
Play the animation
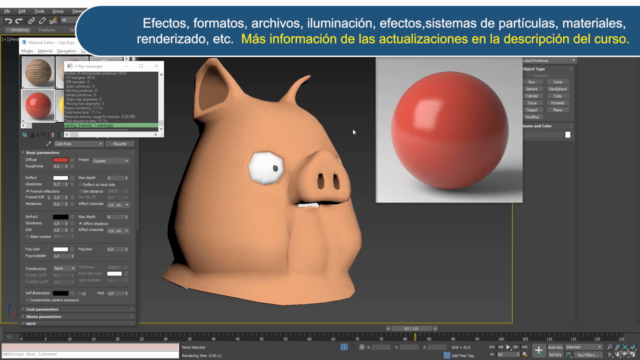click(508, 347)
